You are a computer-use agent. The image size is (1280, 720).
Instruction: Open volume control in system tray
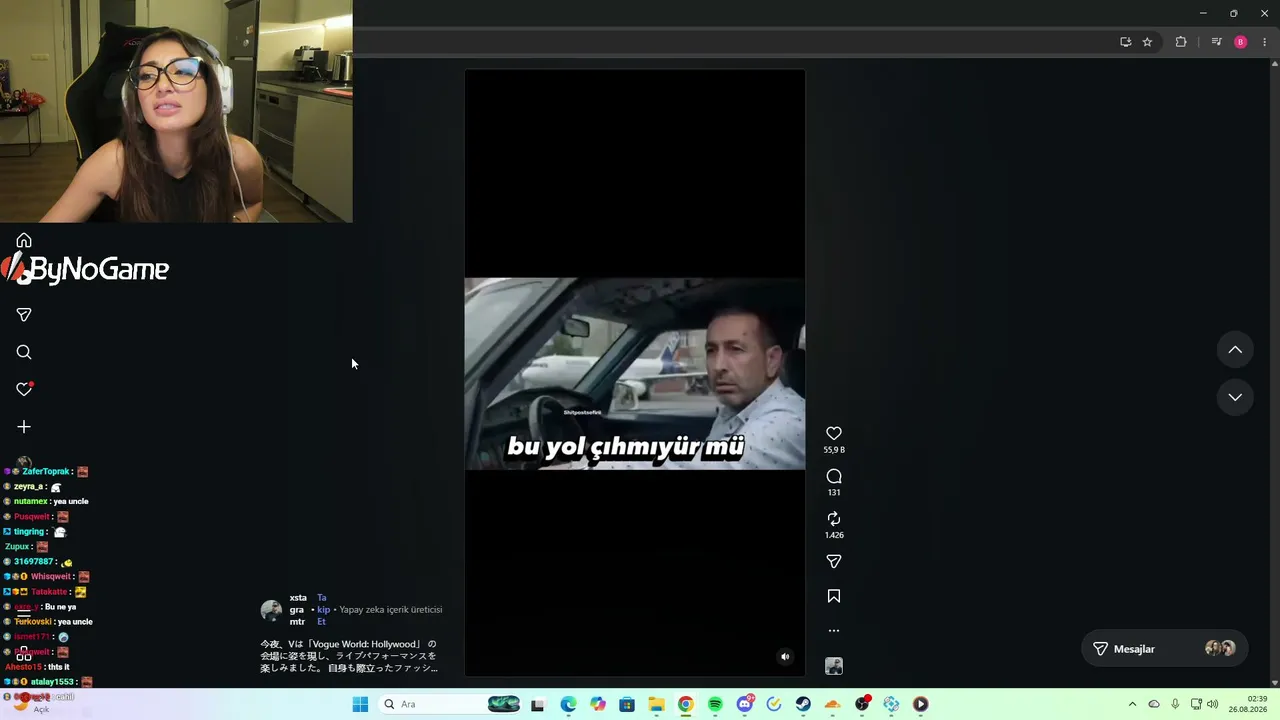1213,704
